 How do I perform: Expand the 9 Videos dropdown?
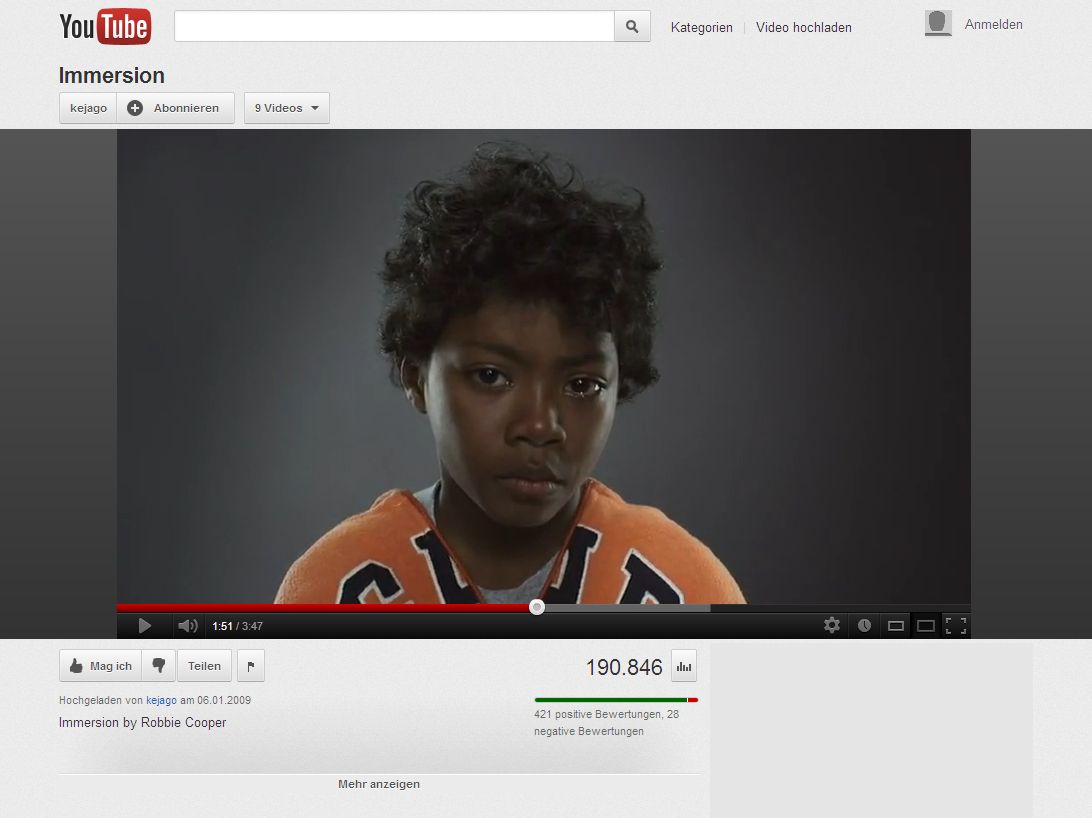287,108
